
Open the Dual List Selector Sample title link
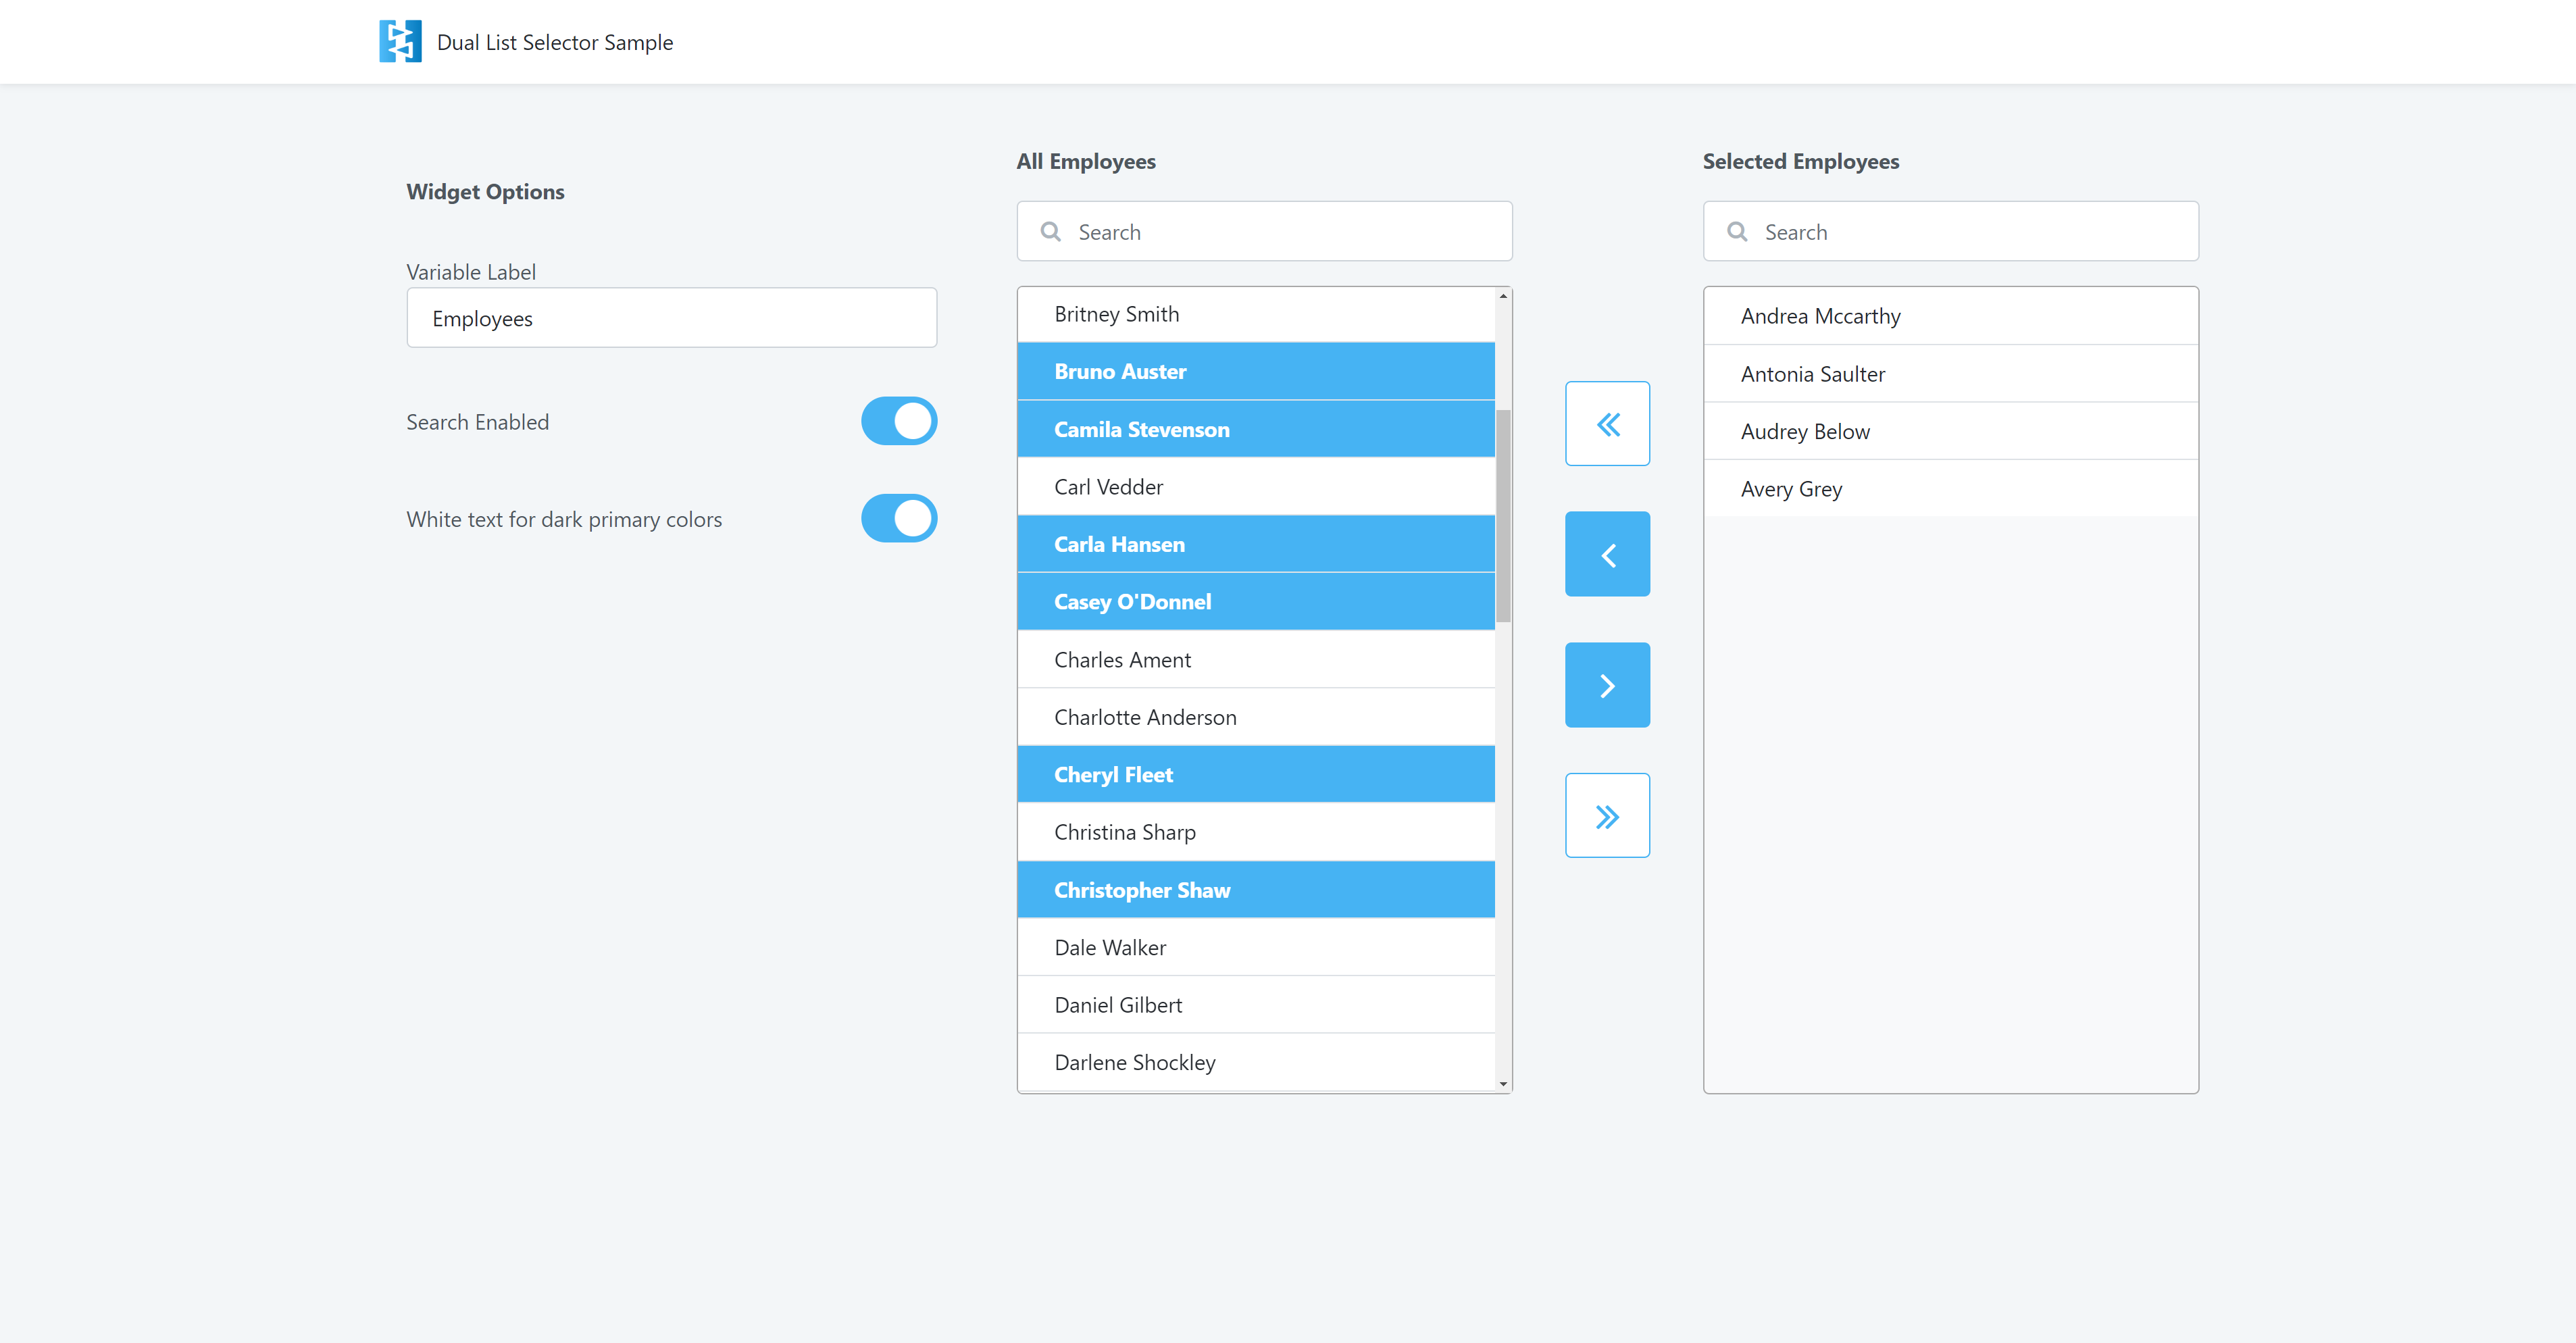coord(555,42)
